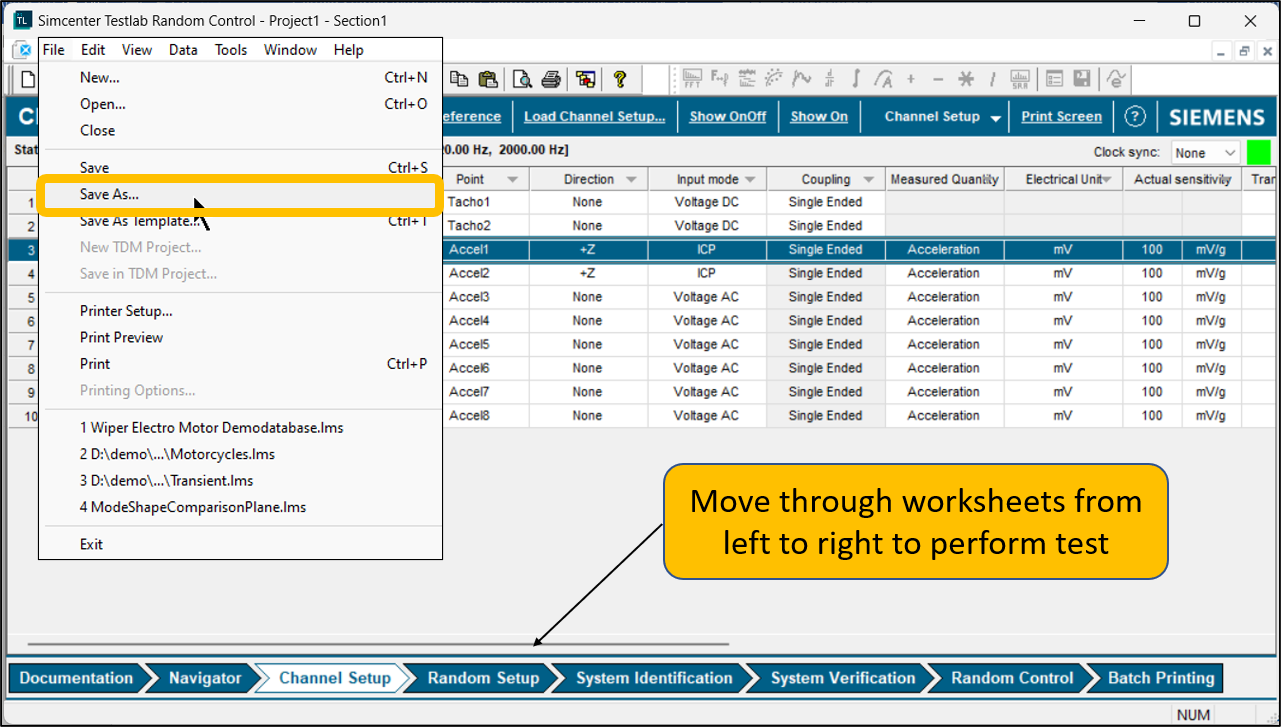The width and height of the screenshot is (1281, 727).
Task: Click the F function toolbar icon
Action: pyautogui.click(x=719, y=79)
